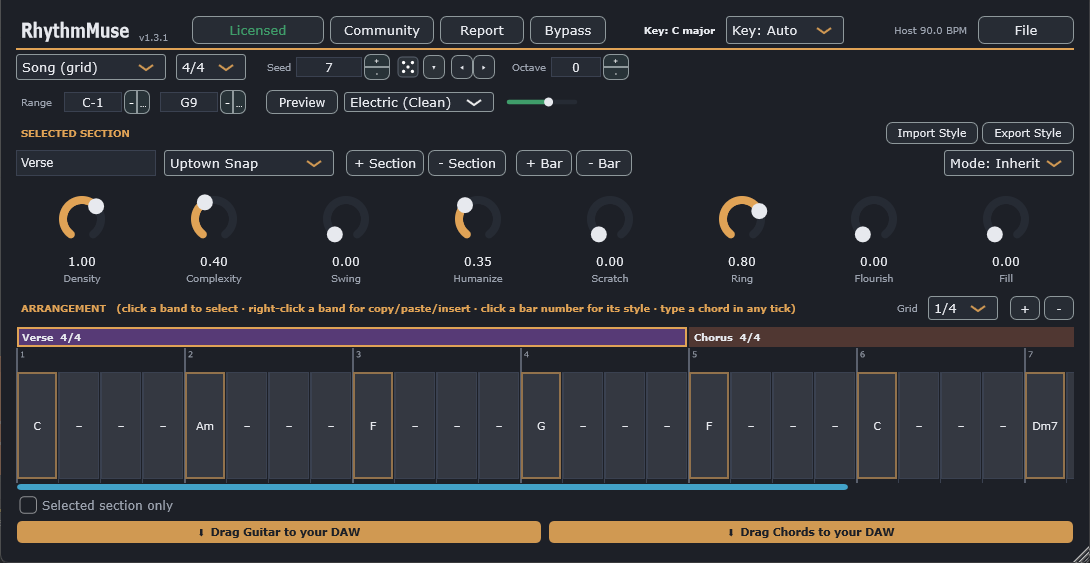
Task: Click Import Style button
Action: coord(932,133)
